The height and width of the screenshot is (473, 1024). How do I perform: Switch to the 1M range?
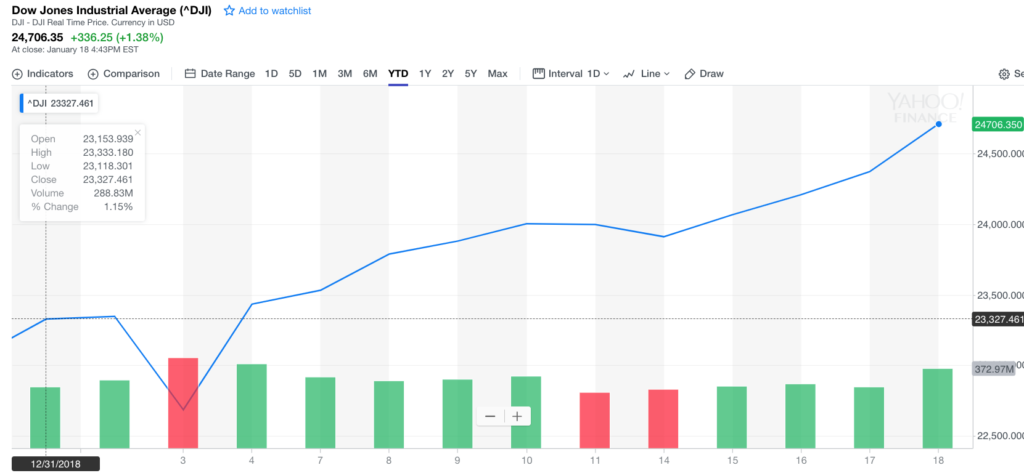click(x=319, y=74)
